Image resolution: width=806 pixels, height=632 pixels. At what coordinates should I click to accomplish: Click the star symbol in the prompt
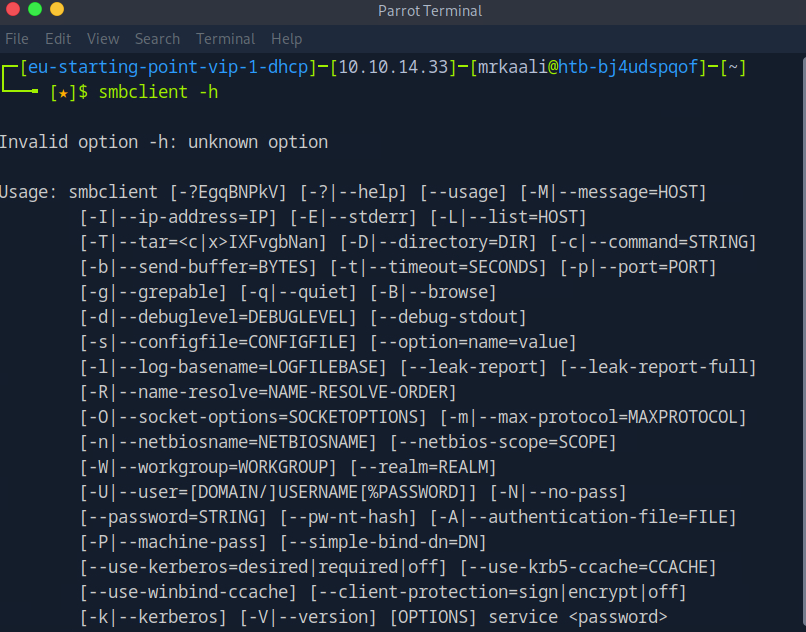pyautogui.click(x=60, y=93)
